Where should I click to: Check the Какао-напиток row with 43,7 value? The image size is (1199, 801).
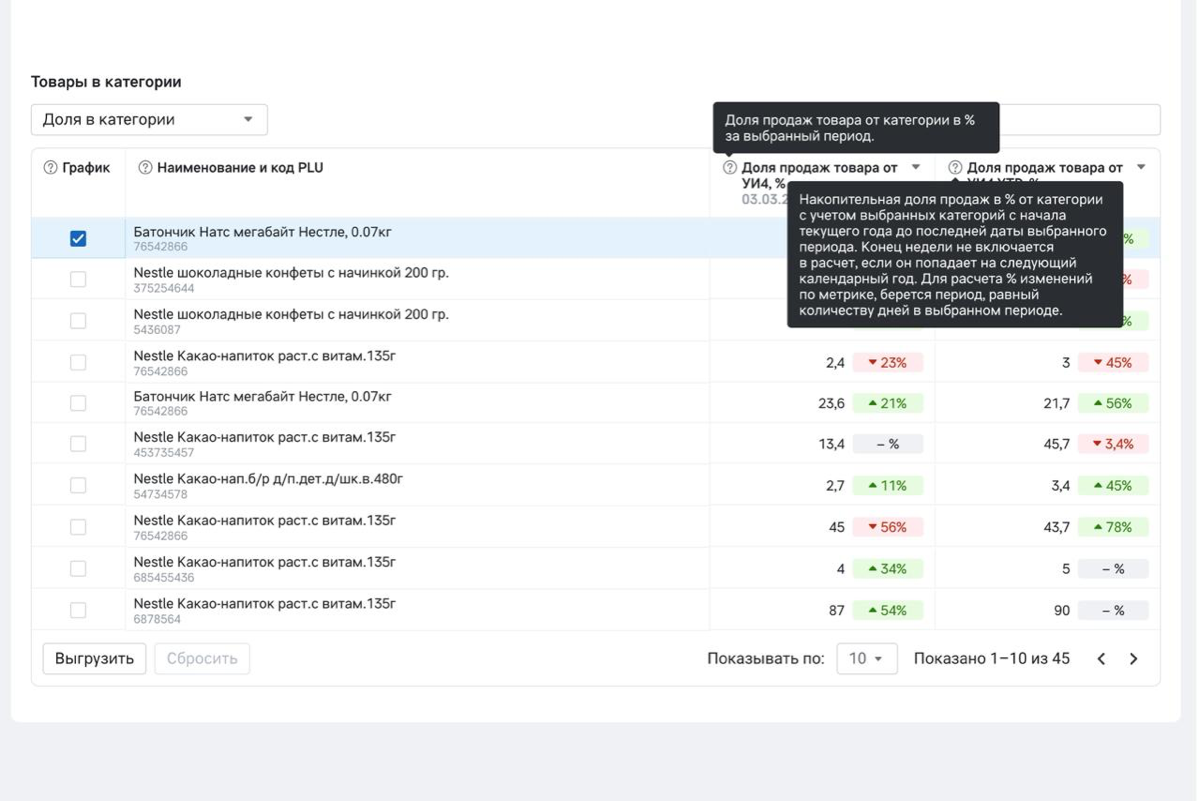pos(78,527)
